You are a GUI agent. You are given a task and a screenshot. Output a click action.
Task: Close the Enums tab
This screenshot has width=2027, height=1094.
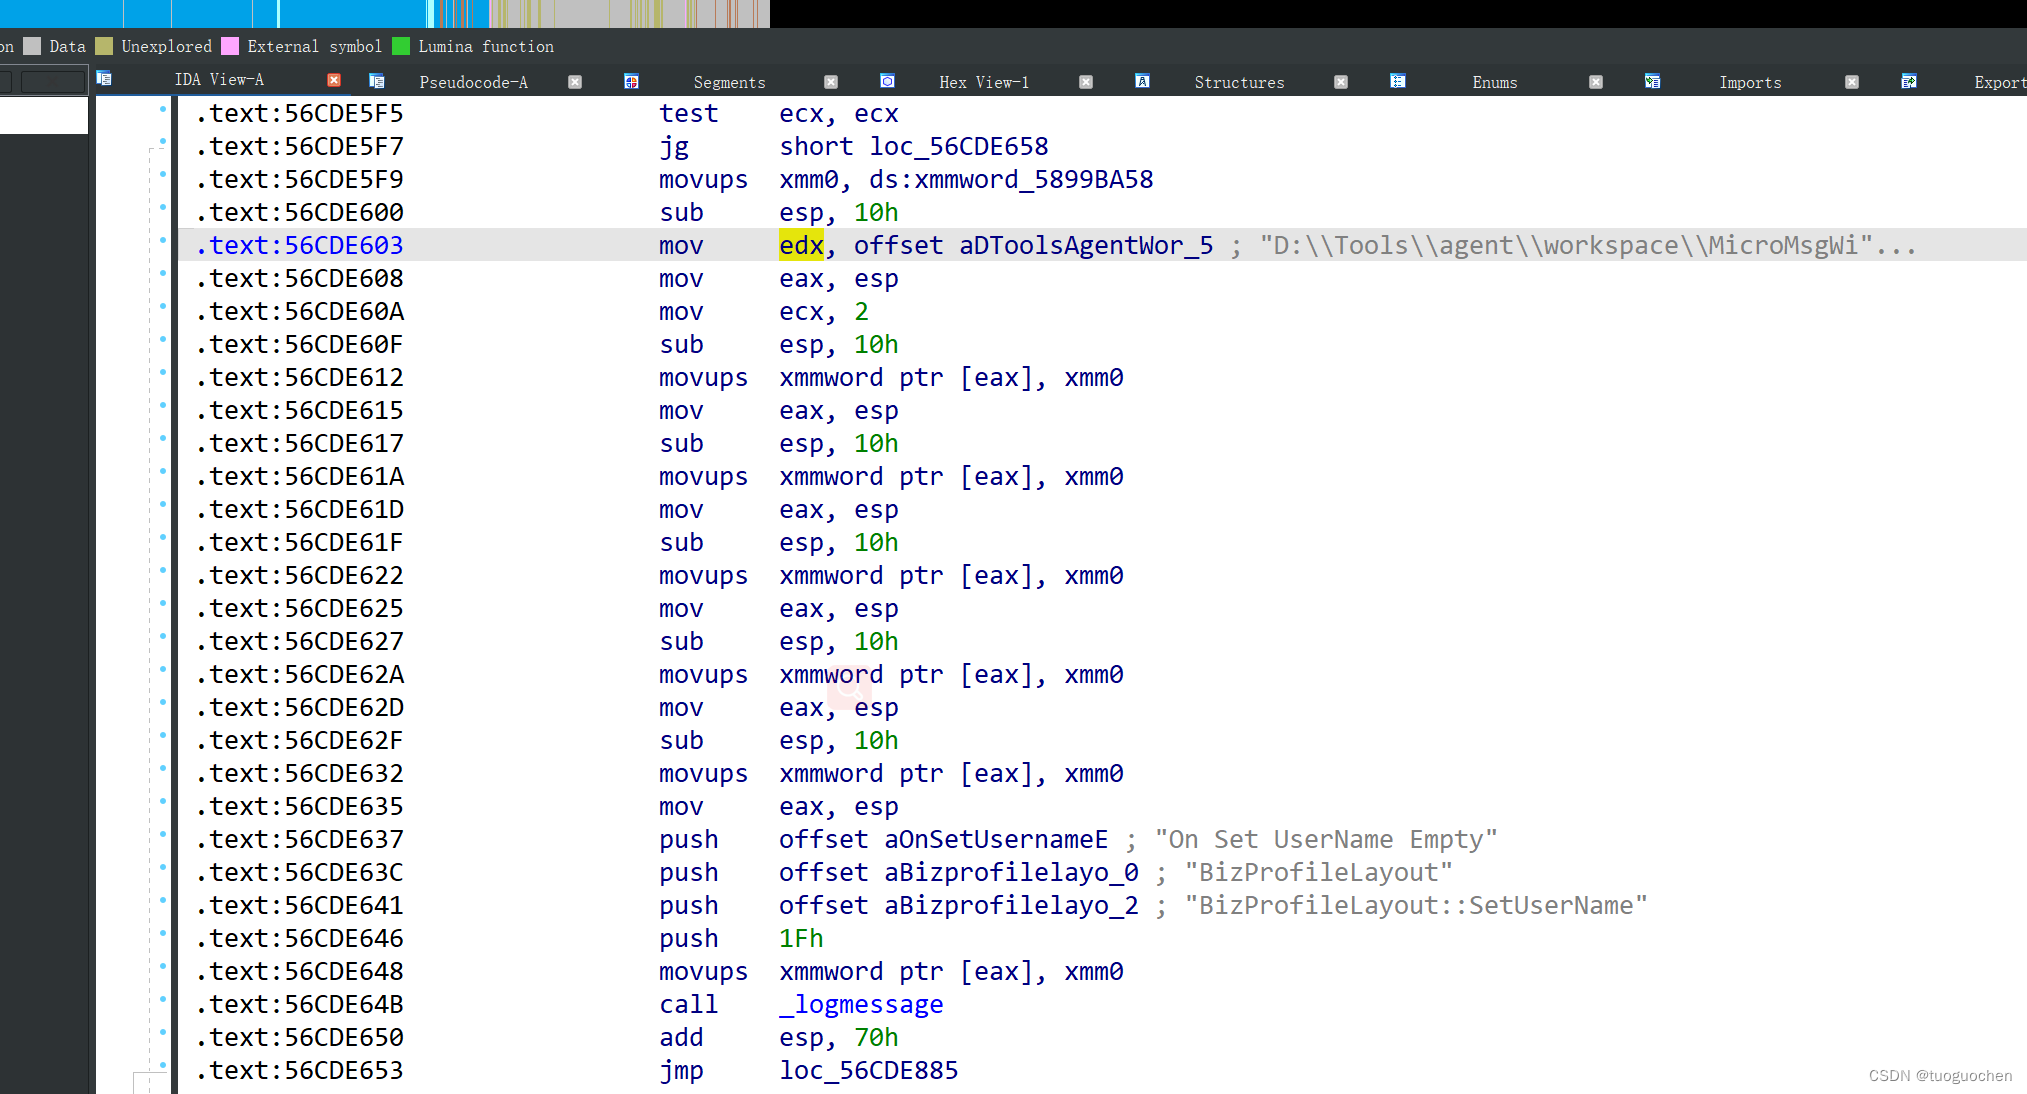1596,82
